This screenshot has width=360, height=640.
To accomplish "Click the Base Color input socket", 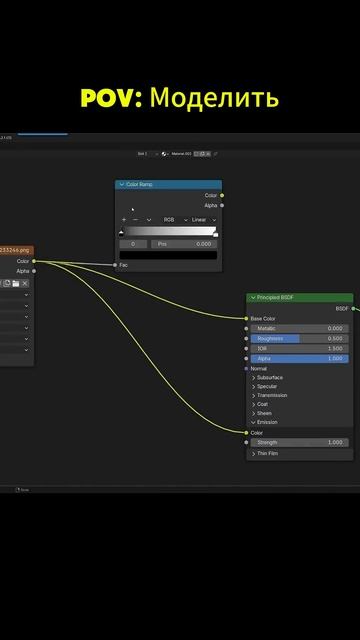I will pos(246,318).
